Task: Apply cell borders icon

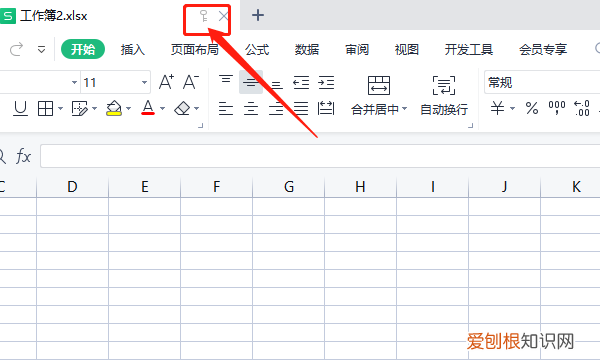Action: coord(45,108)
